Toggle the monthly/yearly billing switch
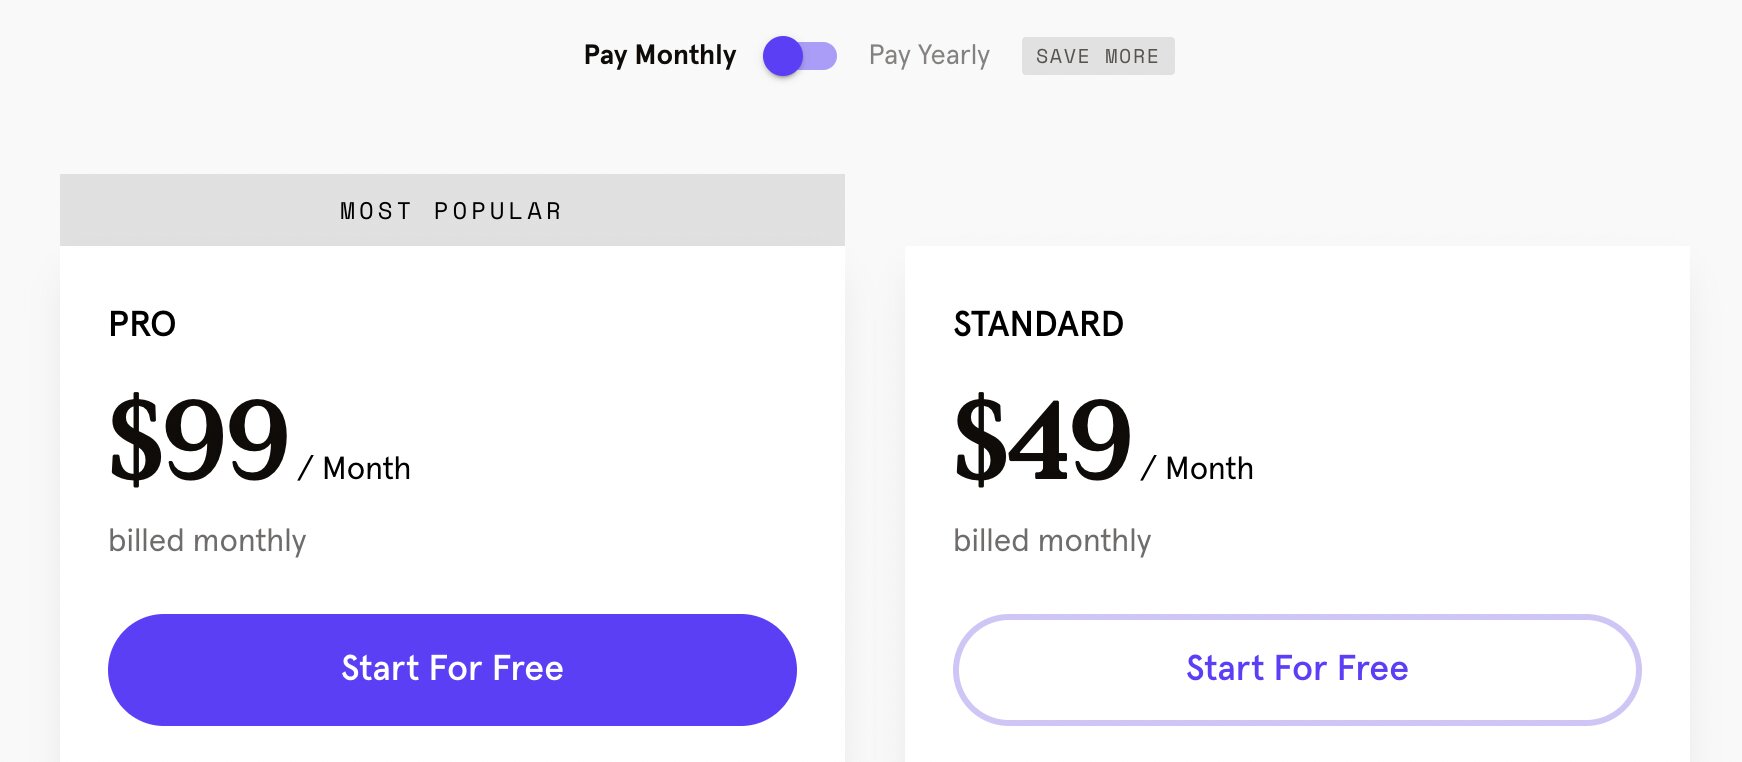This screenshot has height=762, width=1742. click(799, 56)
